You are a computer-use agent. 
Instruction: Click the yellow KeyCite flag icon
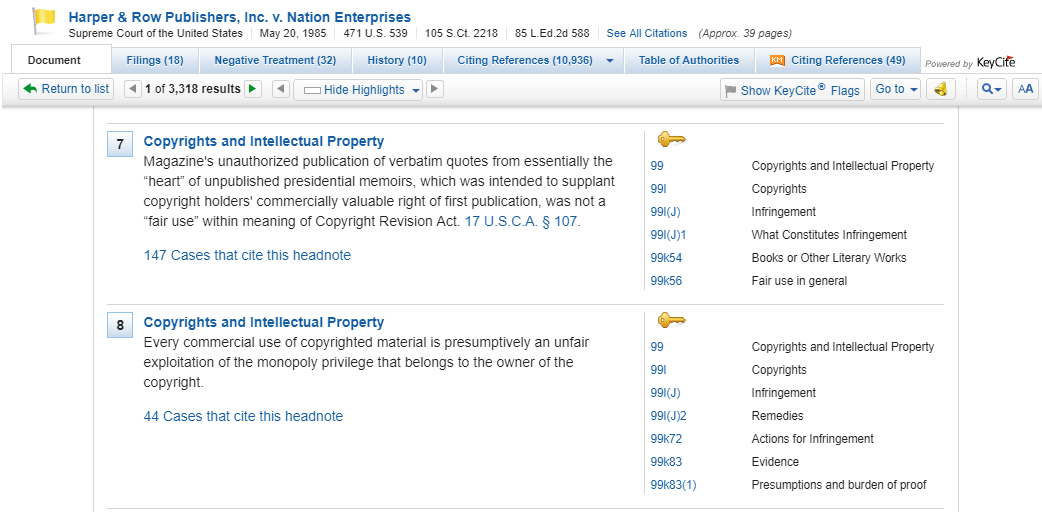pyautogui.click(x=45, y=20)
